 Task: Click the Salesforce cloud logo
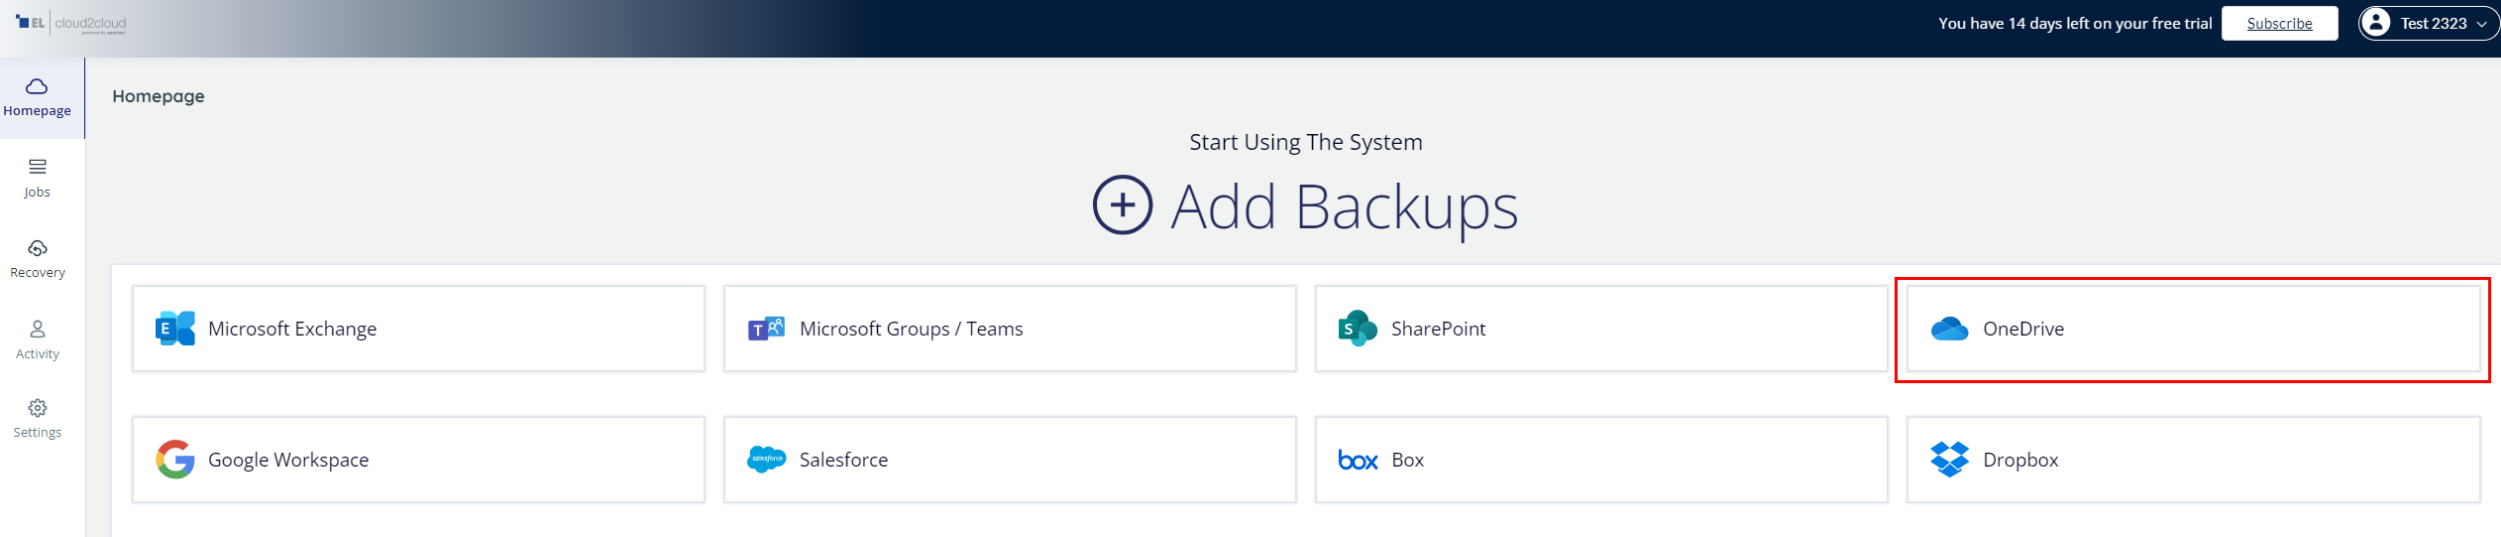pyautogui.click(x=766, y=459)
